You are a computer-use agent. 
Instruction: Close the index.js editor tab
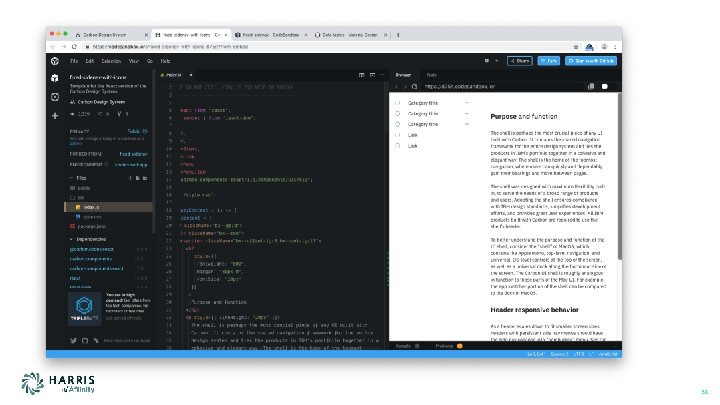191,75
